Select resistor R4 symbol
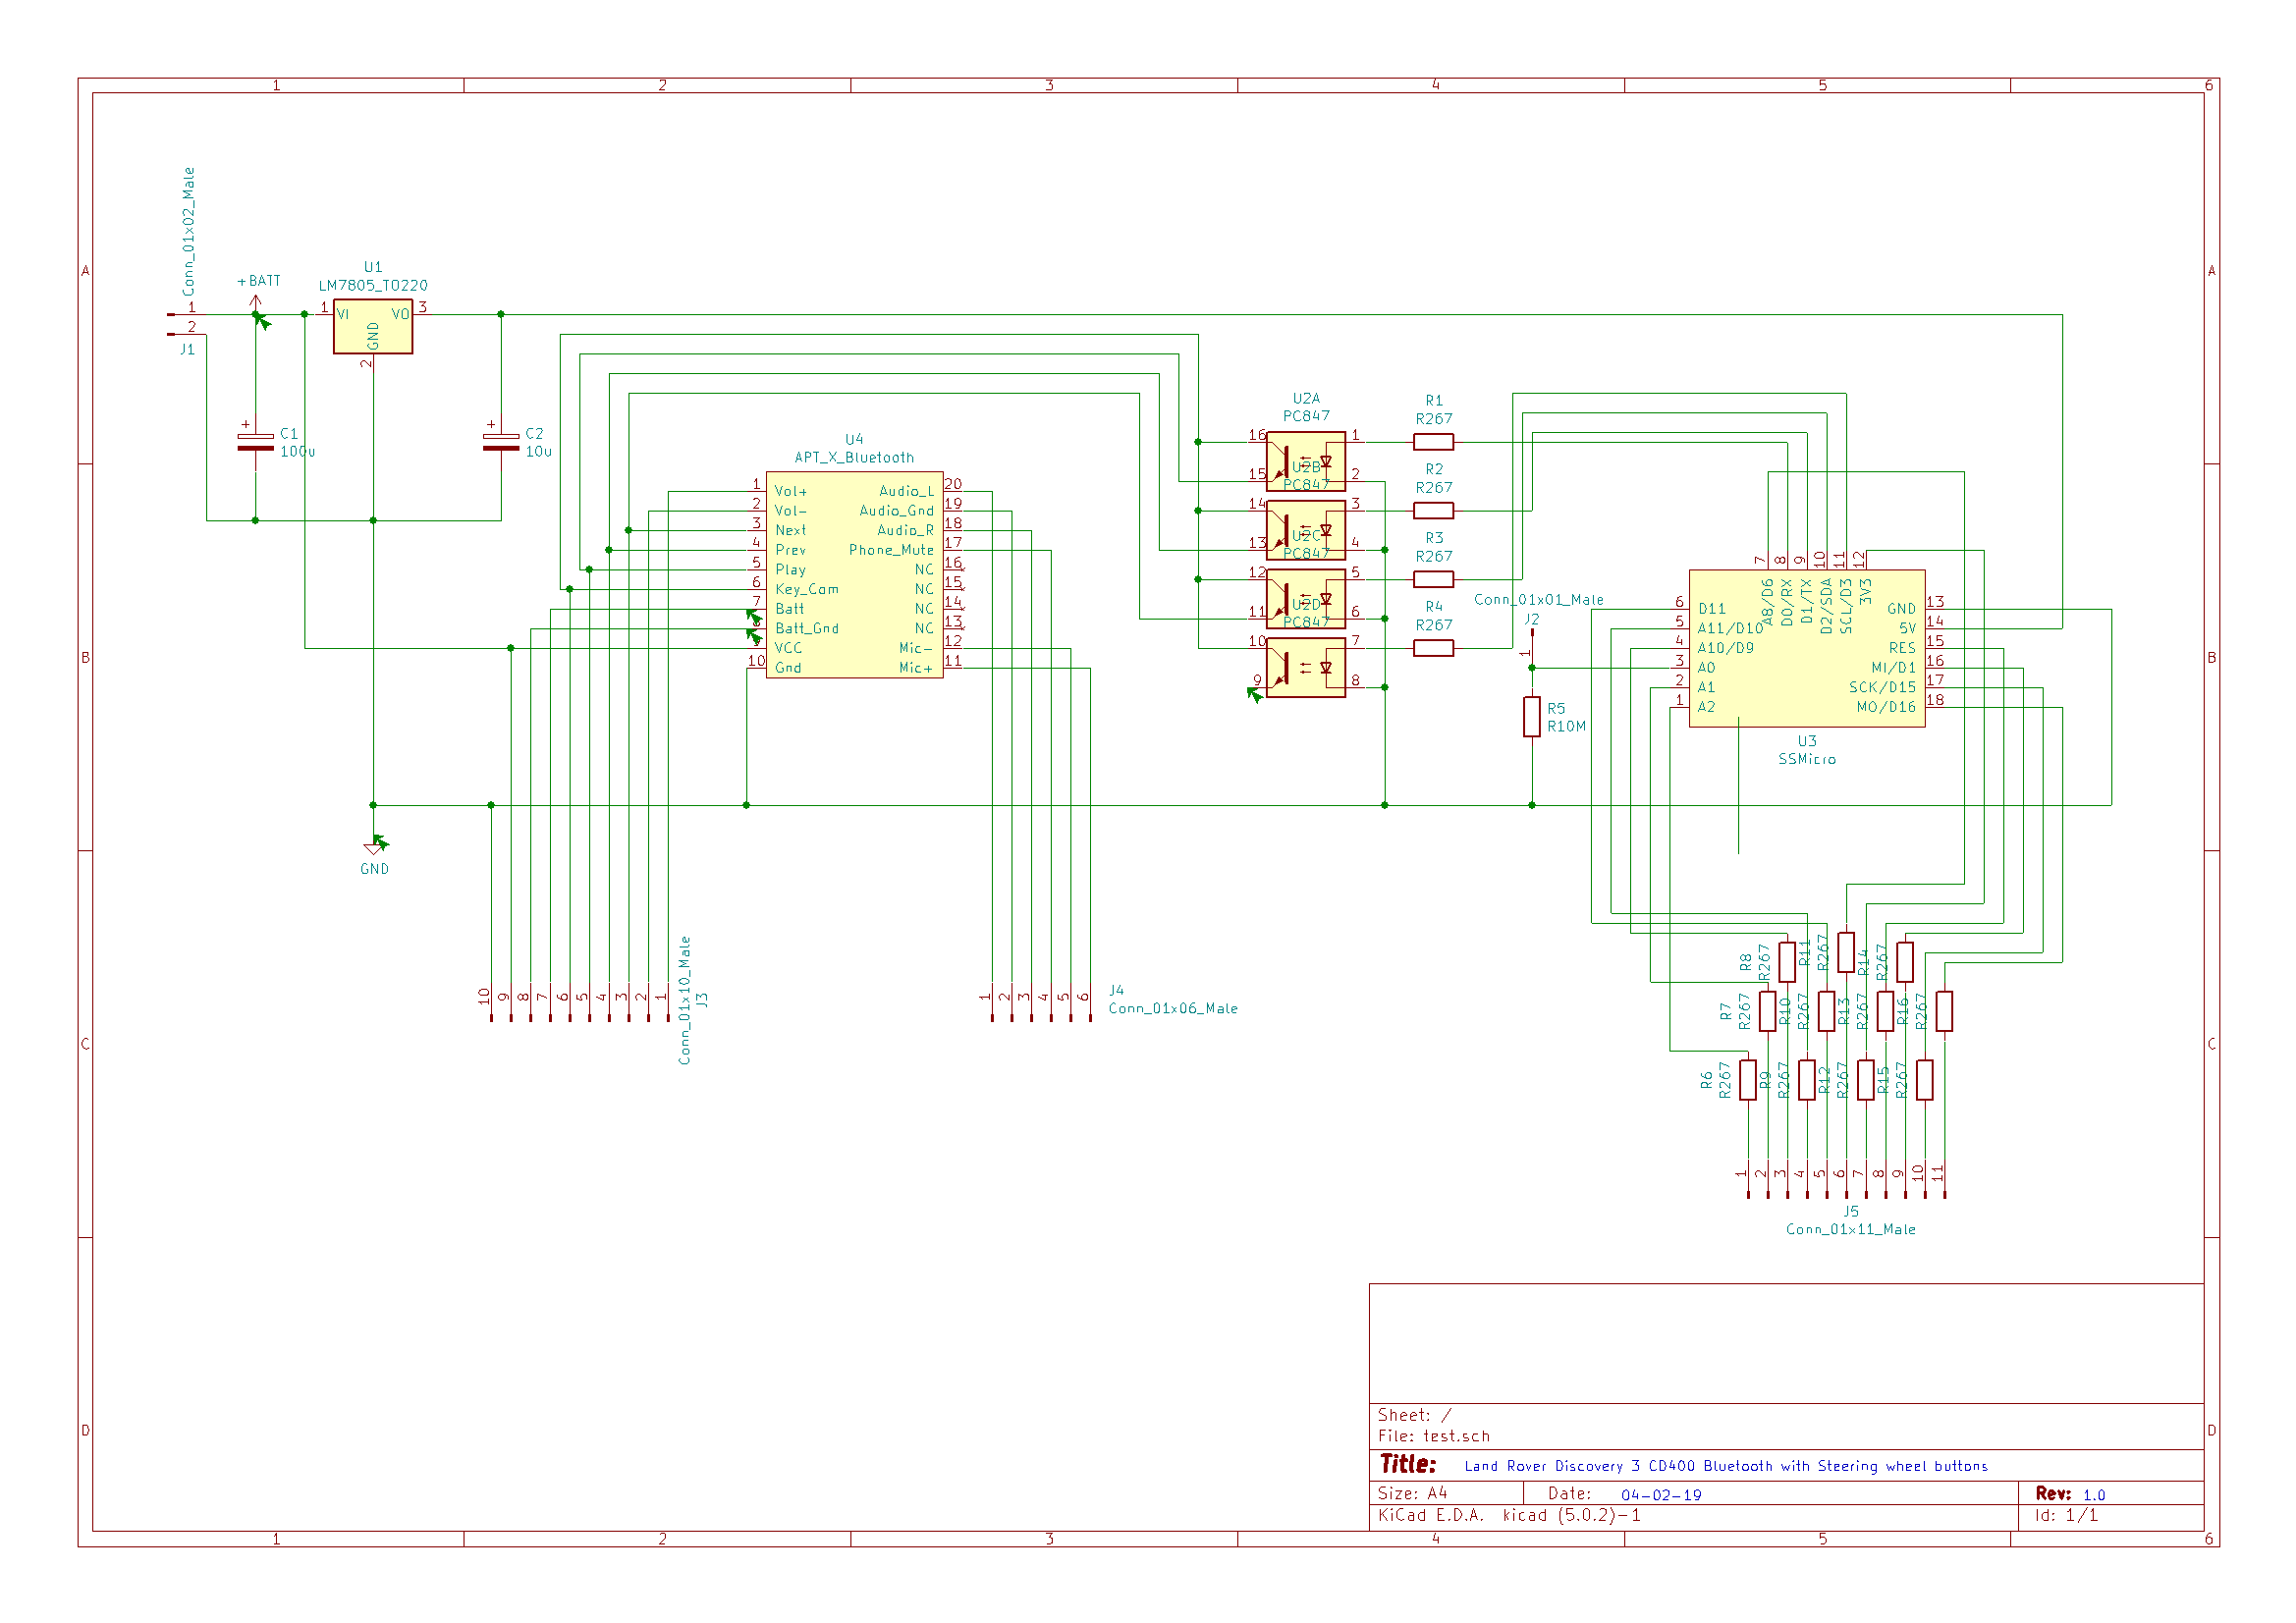 1434,648
